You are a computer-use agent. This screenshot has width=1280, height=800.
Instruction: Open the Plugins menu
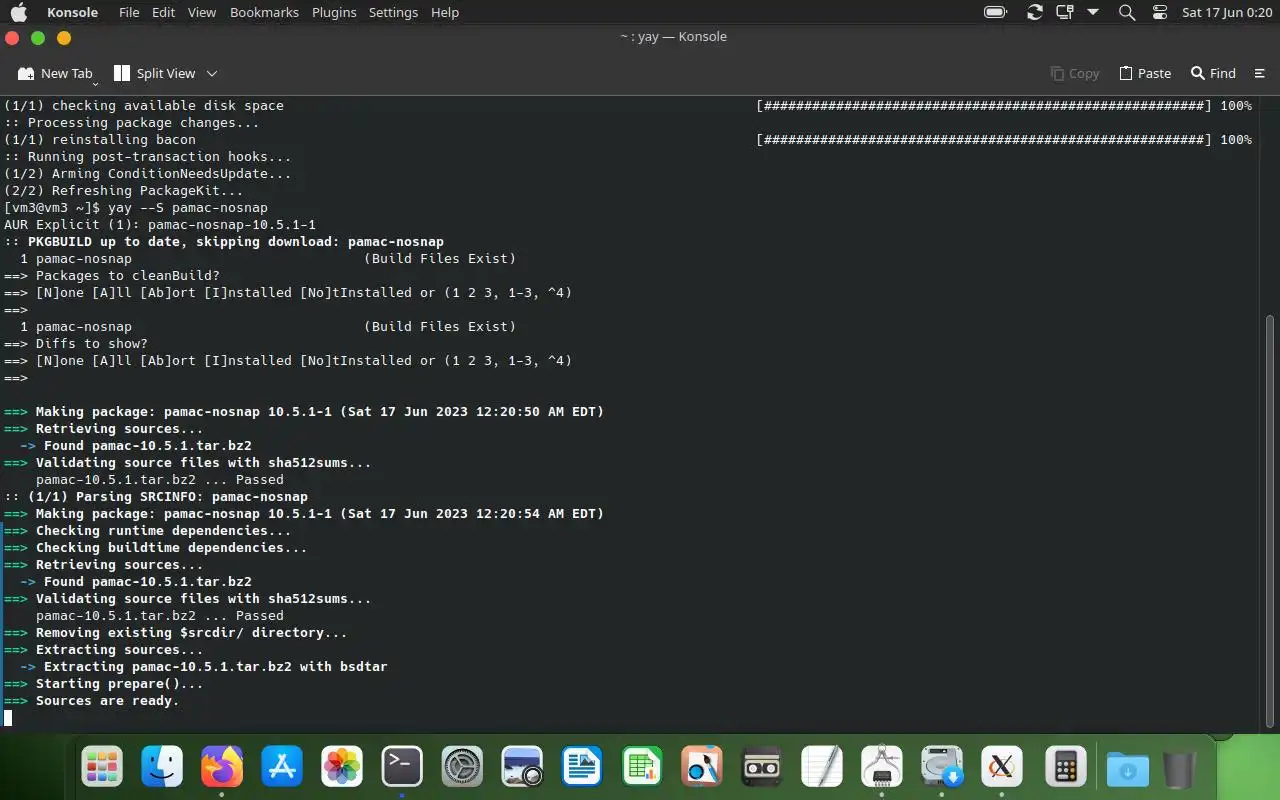(x=334, y=12)
